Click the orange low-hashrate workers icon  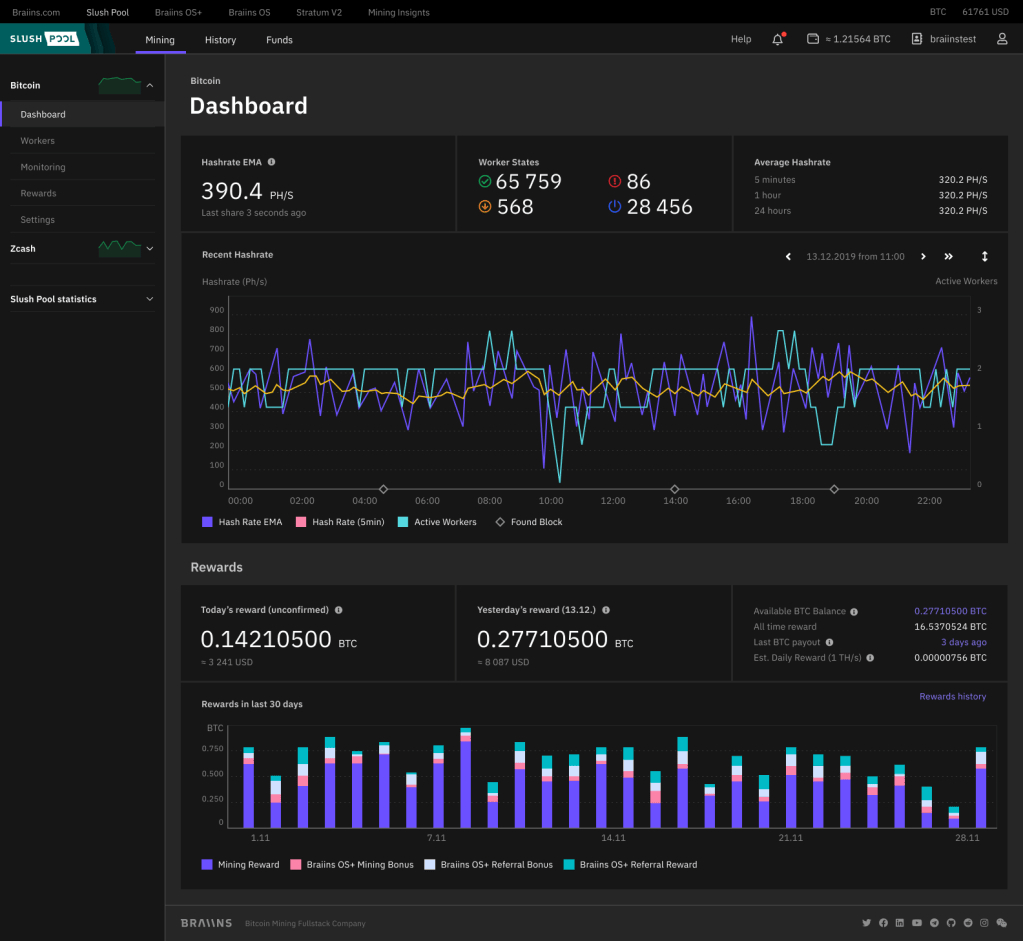coord(485,207)
